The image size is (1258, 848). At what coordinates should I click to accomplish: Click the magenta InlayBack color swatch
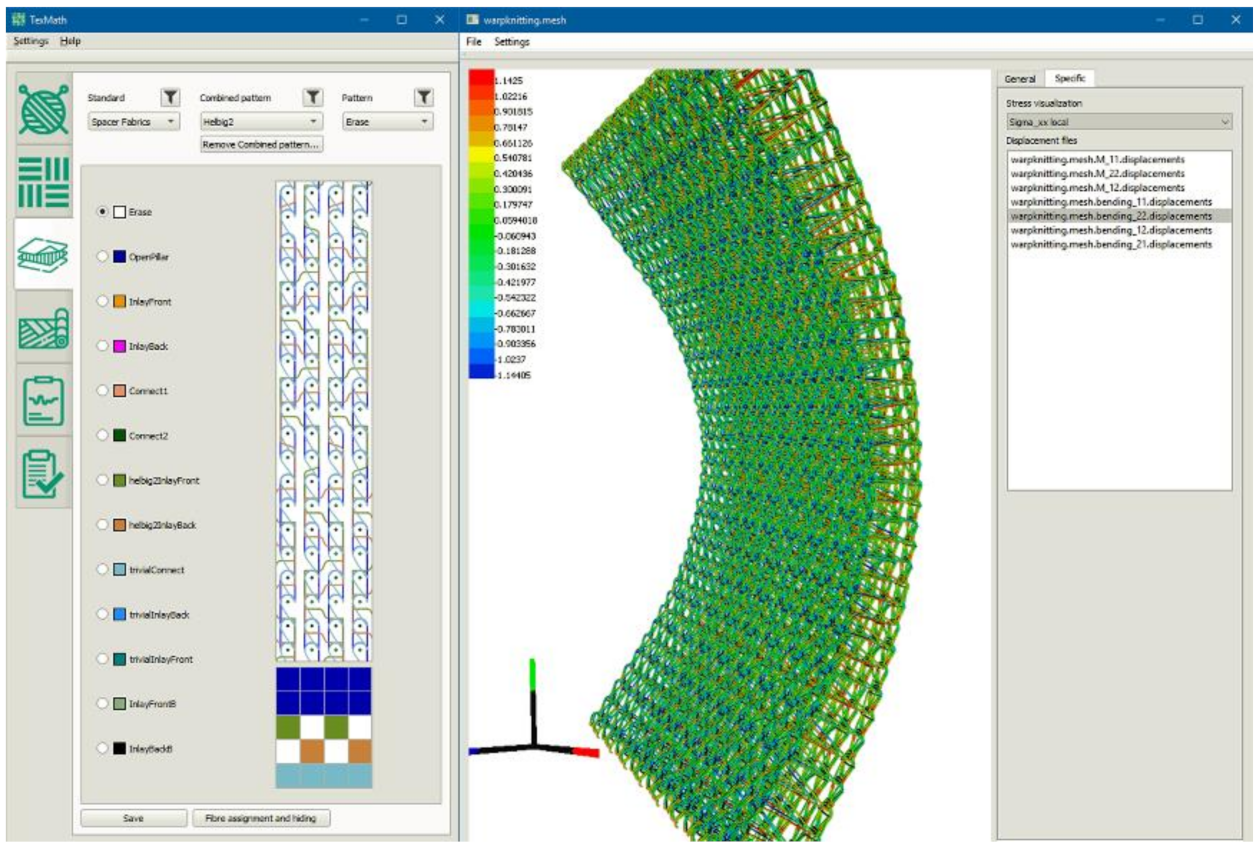(119, 346)
